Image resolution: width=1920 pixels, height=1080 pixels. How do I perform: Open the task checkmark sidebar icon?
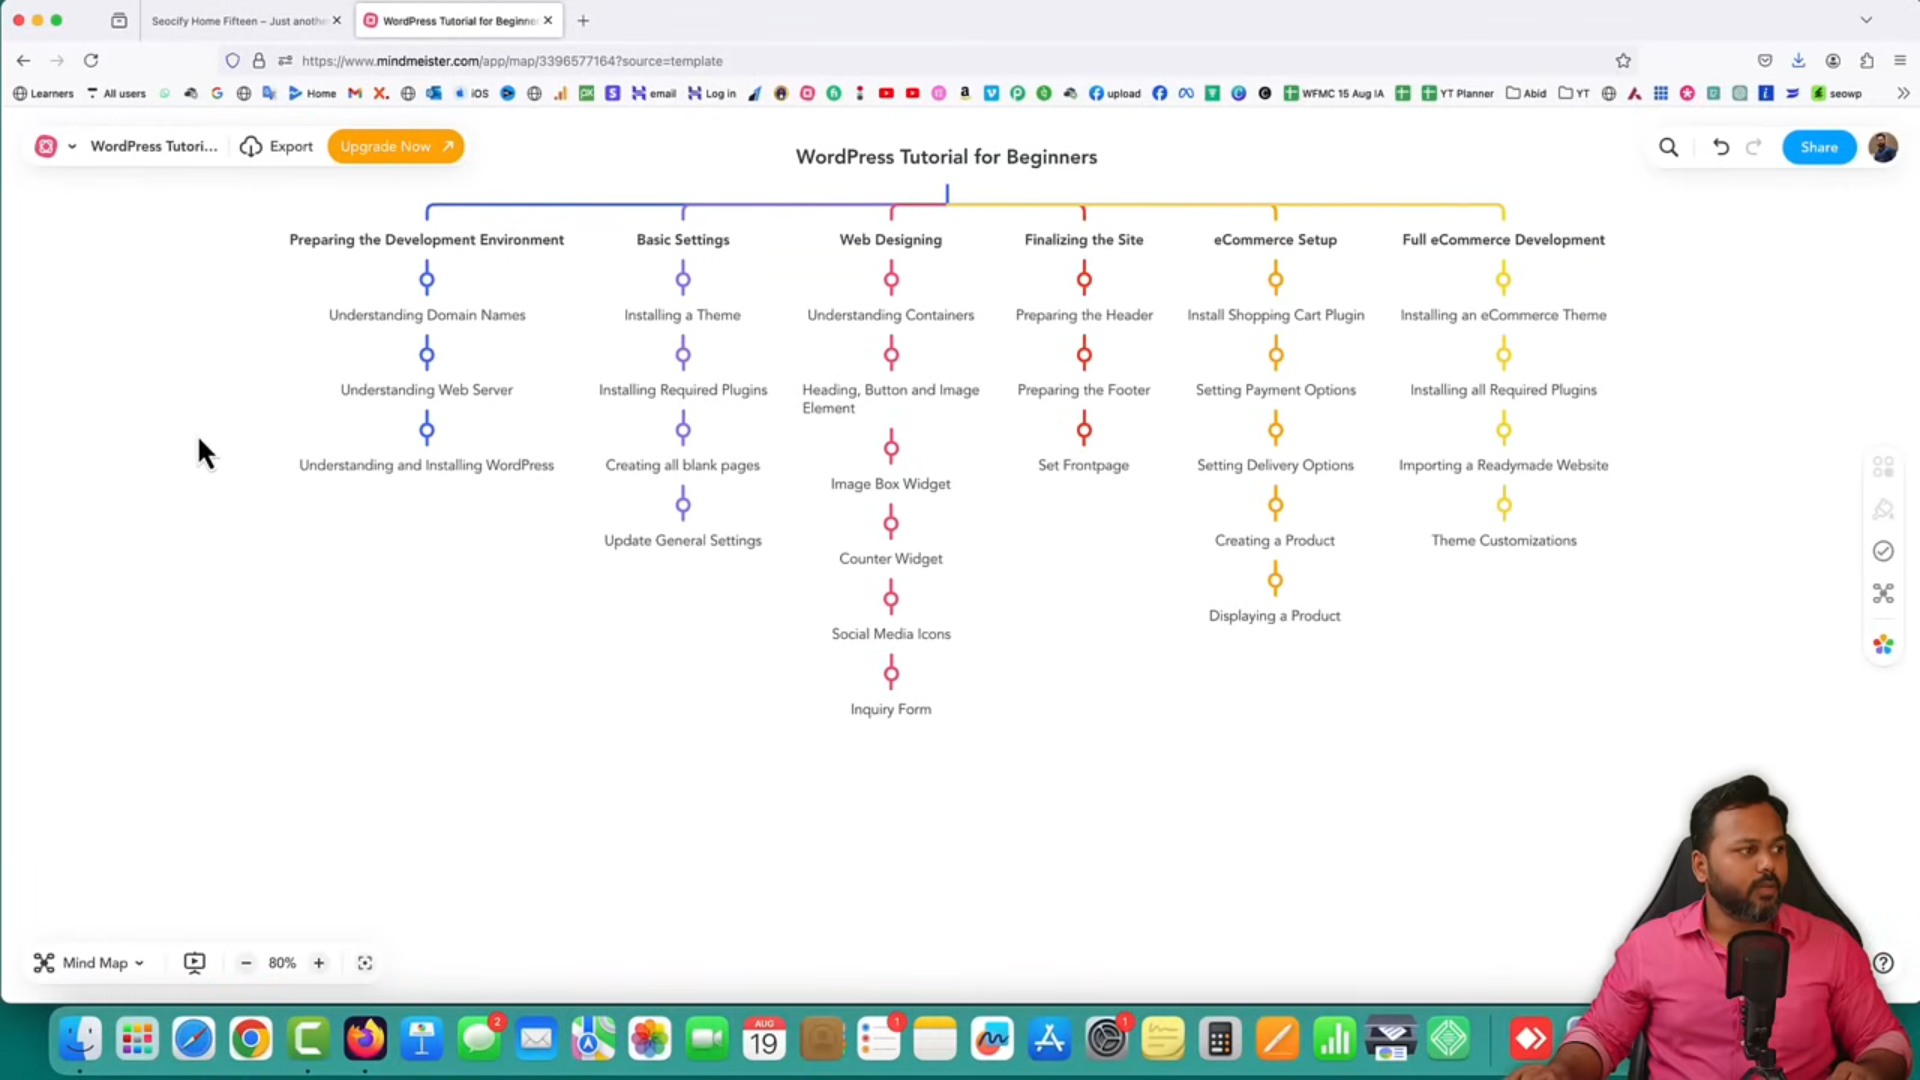[1883, 551]
